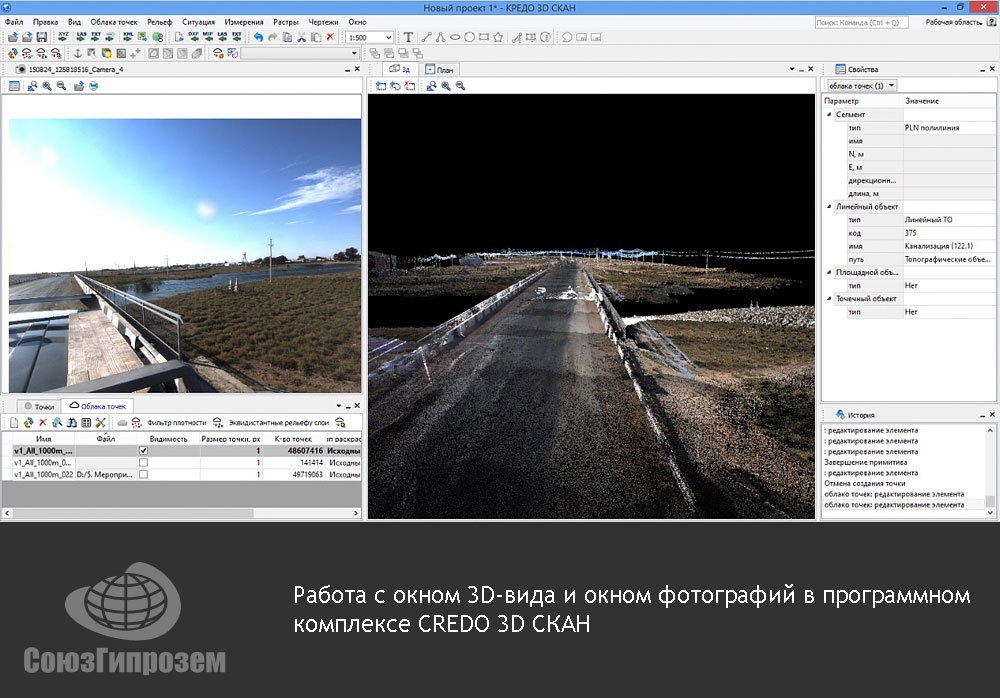Screen dimensions: 1000x698
Task: Check visibility for the cloud with 141414 points
Action: [x=143, y=463]
